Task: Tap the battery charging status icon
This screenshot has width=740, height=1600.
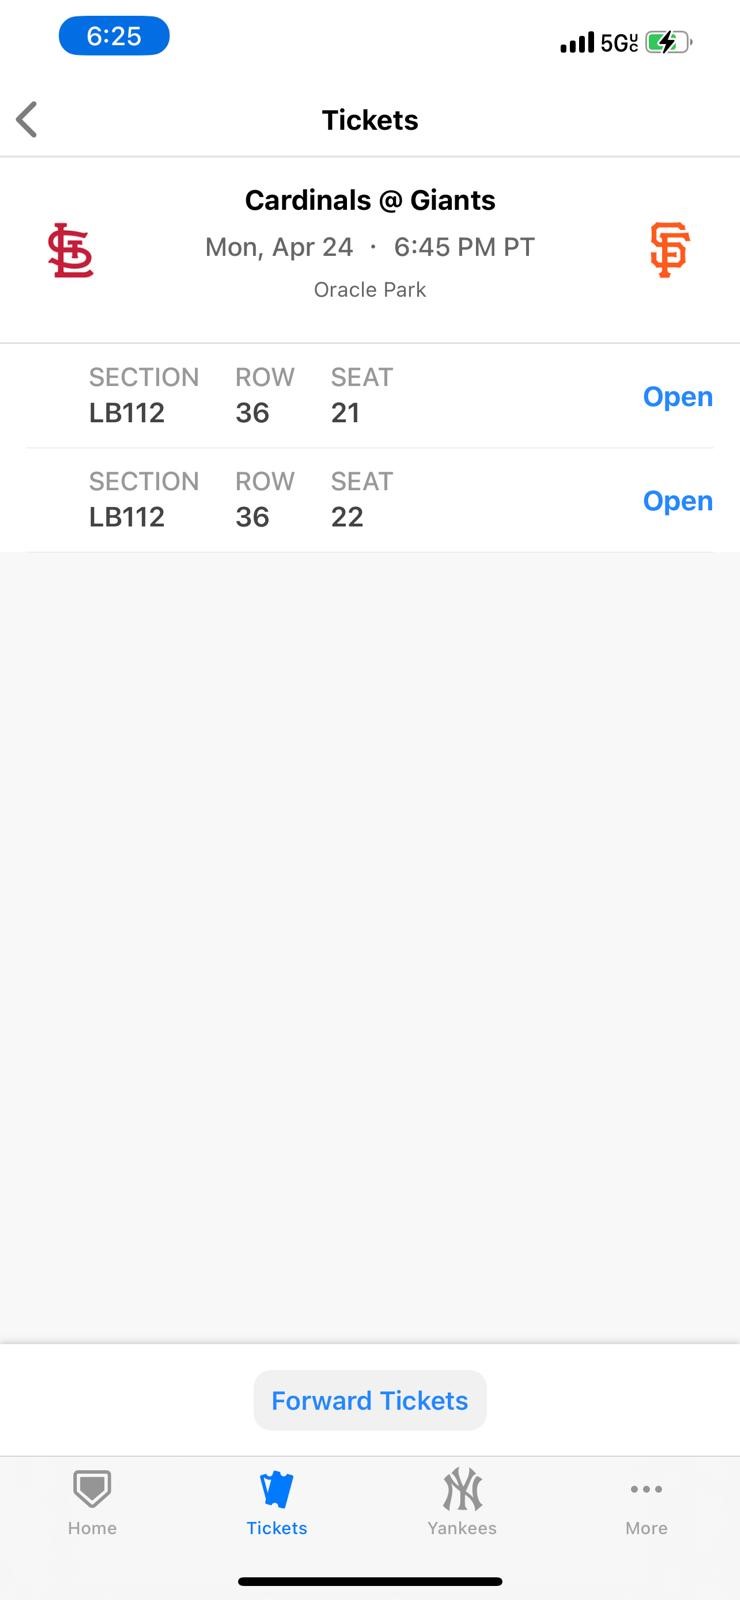Action: point(668,42)
